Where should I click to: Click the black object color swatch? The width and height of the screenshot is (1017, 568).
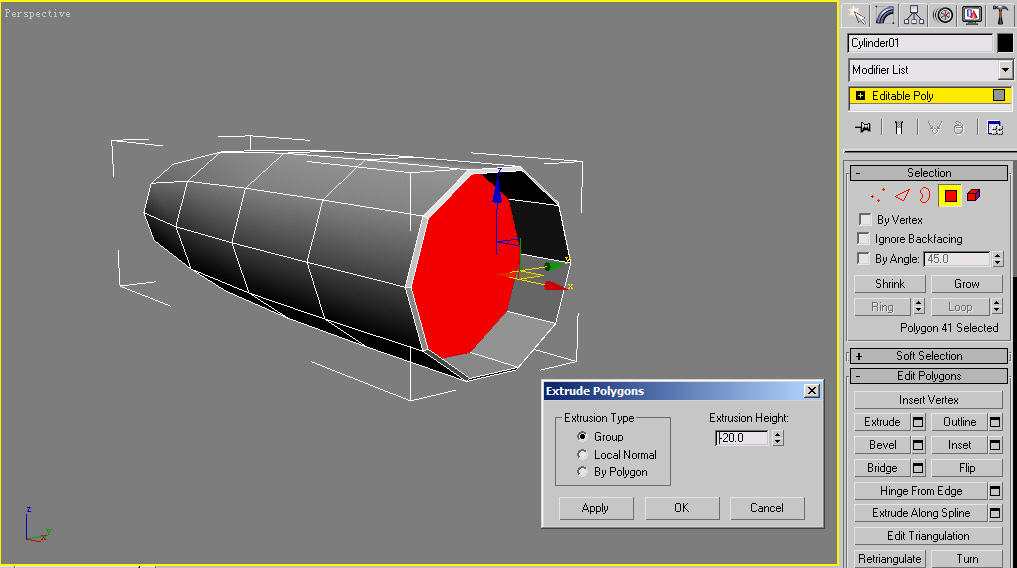coord(1005,43)
